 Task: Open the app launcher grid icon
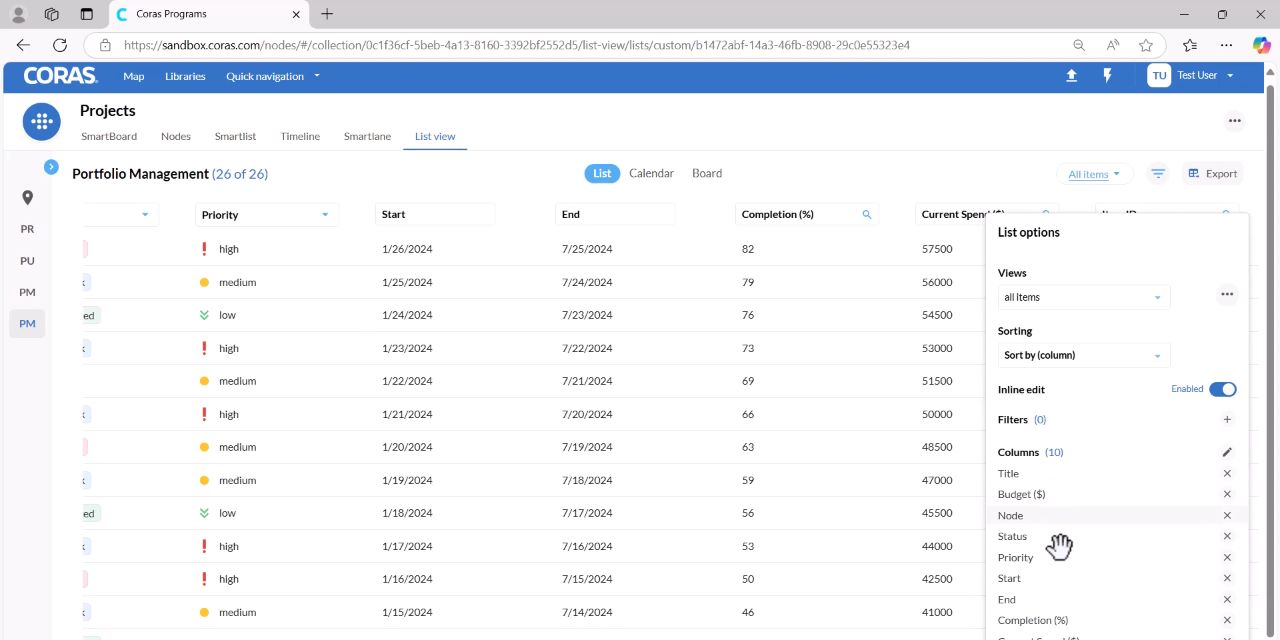point(41,122)
